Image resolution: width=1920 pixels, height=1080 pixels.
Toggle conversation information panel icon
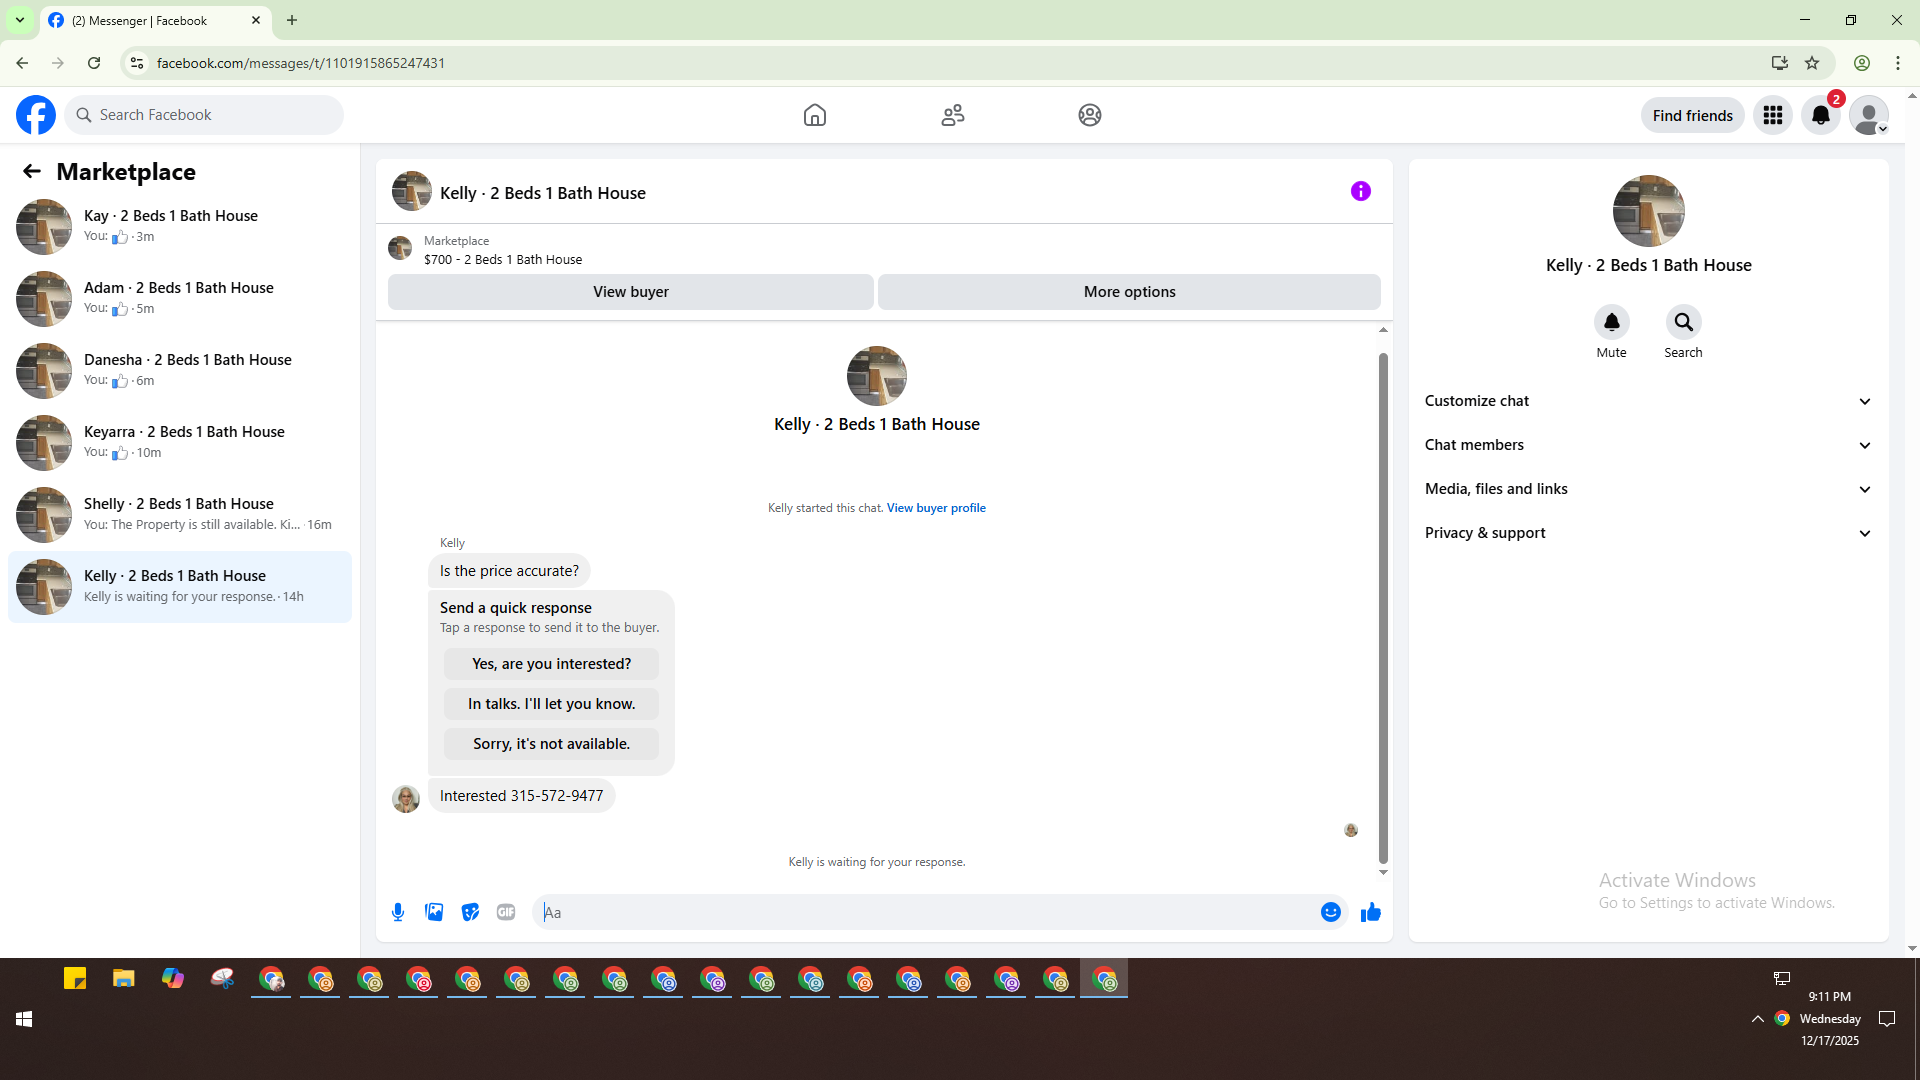(1360, 191)
